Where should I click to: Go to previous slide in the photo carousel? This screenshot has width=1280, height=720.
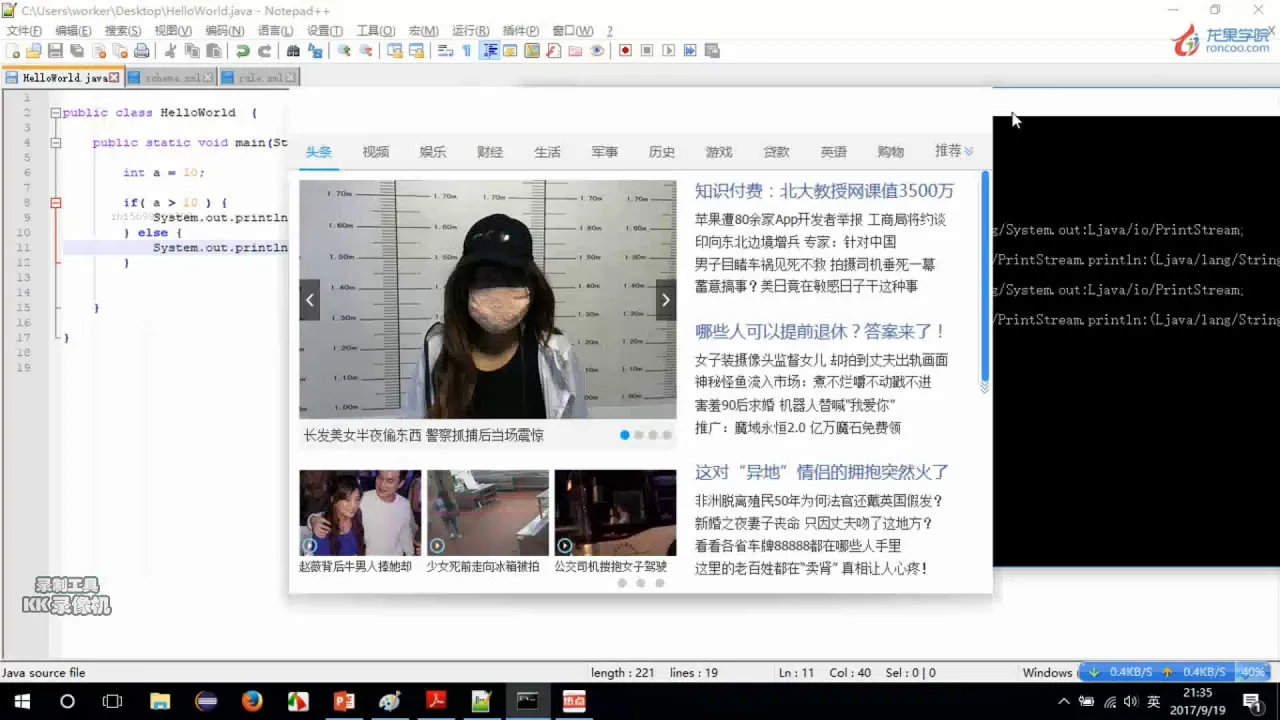(x=309, y=300)
